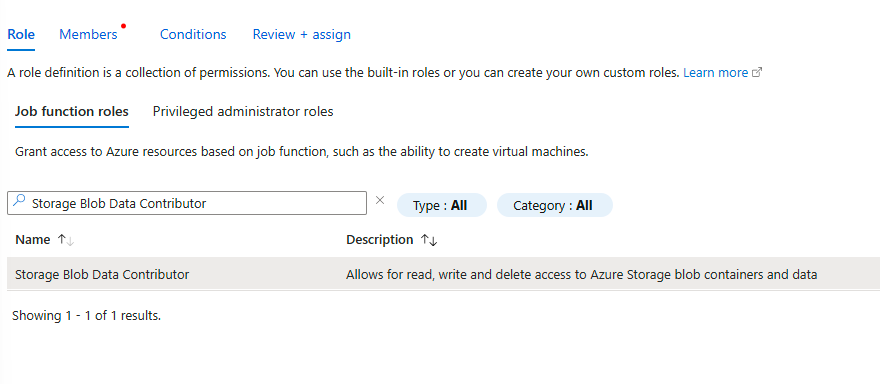
Task: Click the role description text in results row
Action: (x=581, y=275)
